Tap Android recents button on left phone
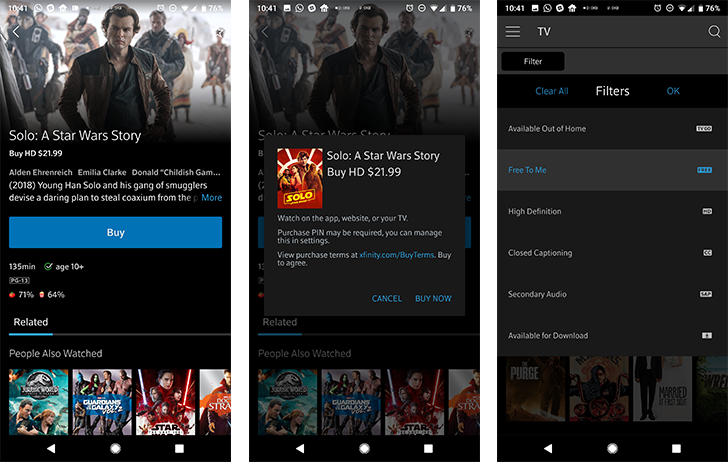728x462 pixels. [x=179, y=448]
